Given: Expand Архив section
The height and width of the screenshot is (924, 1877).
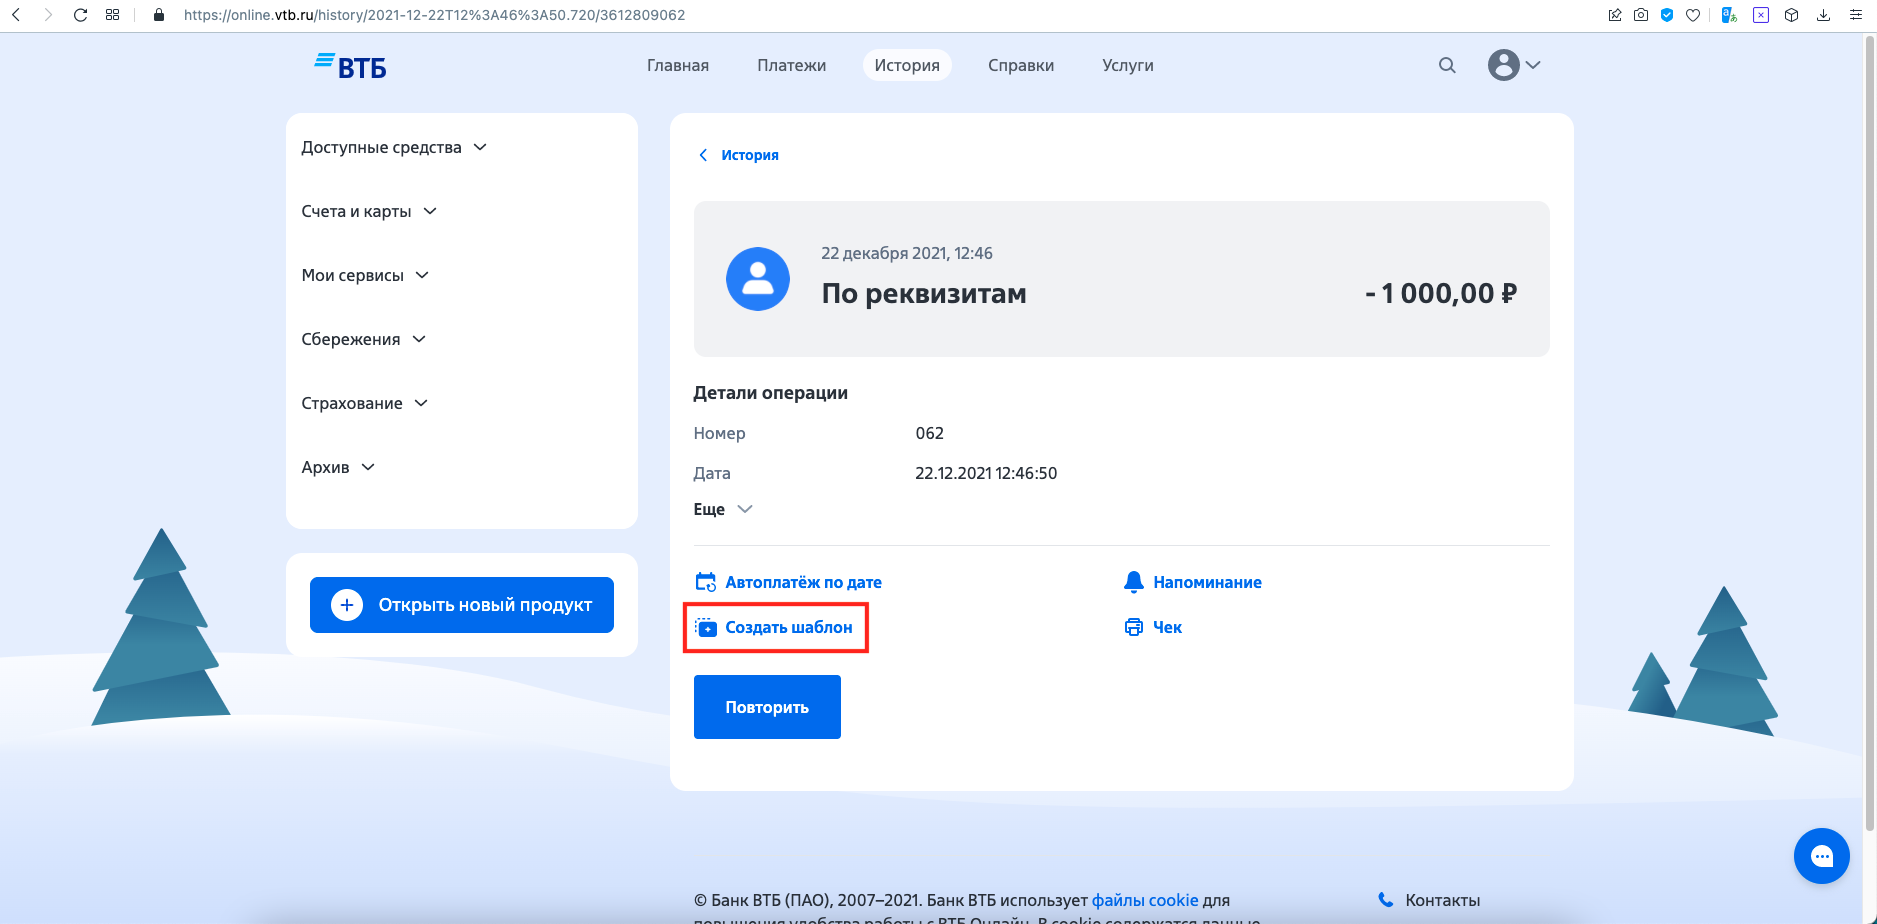Looking at the screenshot, I should [x=338, y=467].
